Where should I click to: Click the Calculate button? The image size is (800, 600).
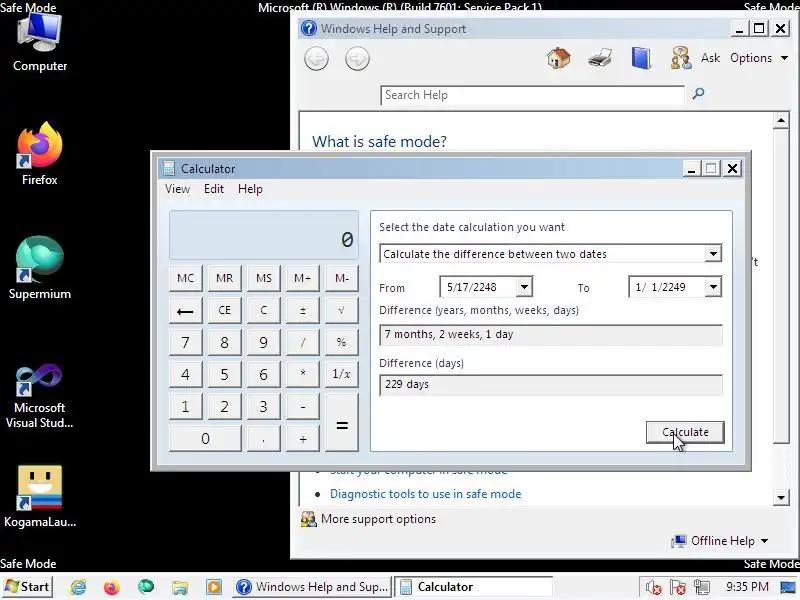coord(685,432)
